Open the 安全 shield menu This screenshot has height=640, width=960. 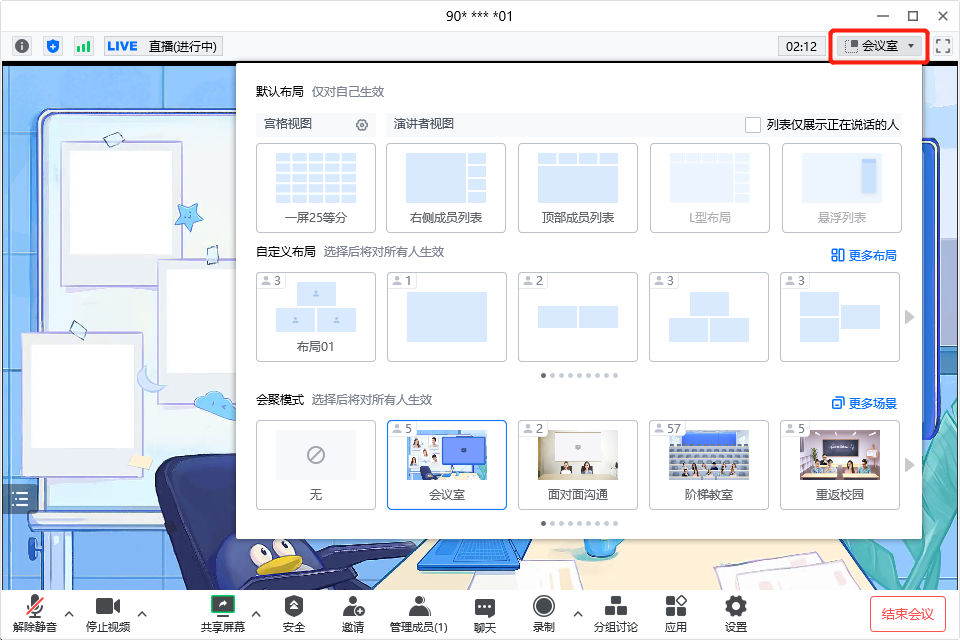(x=294, y=614)
